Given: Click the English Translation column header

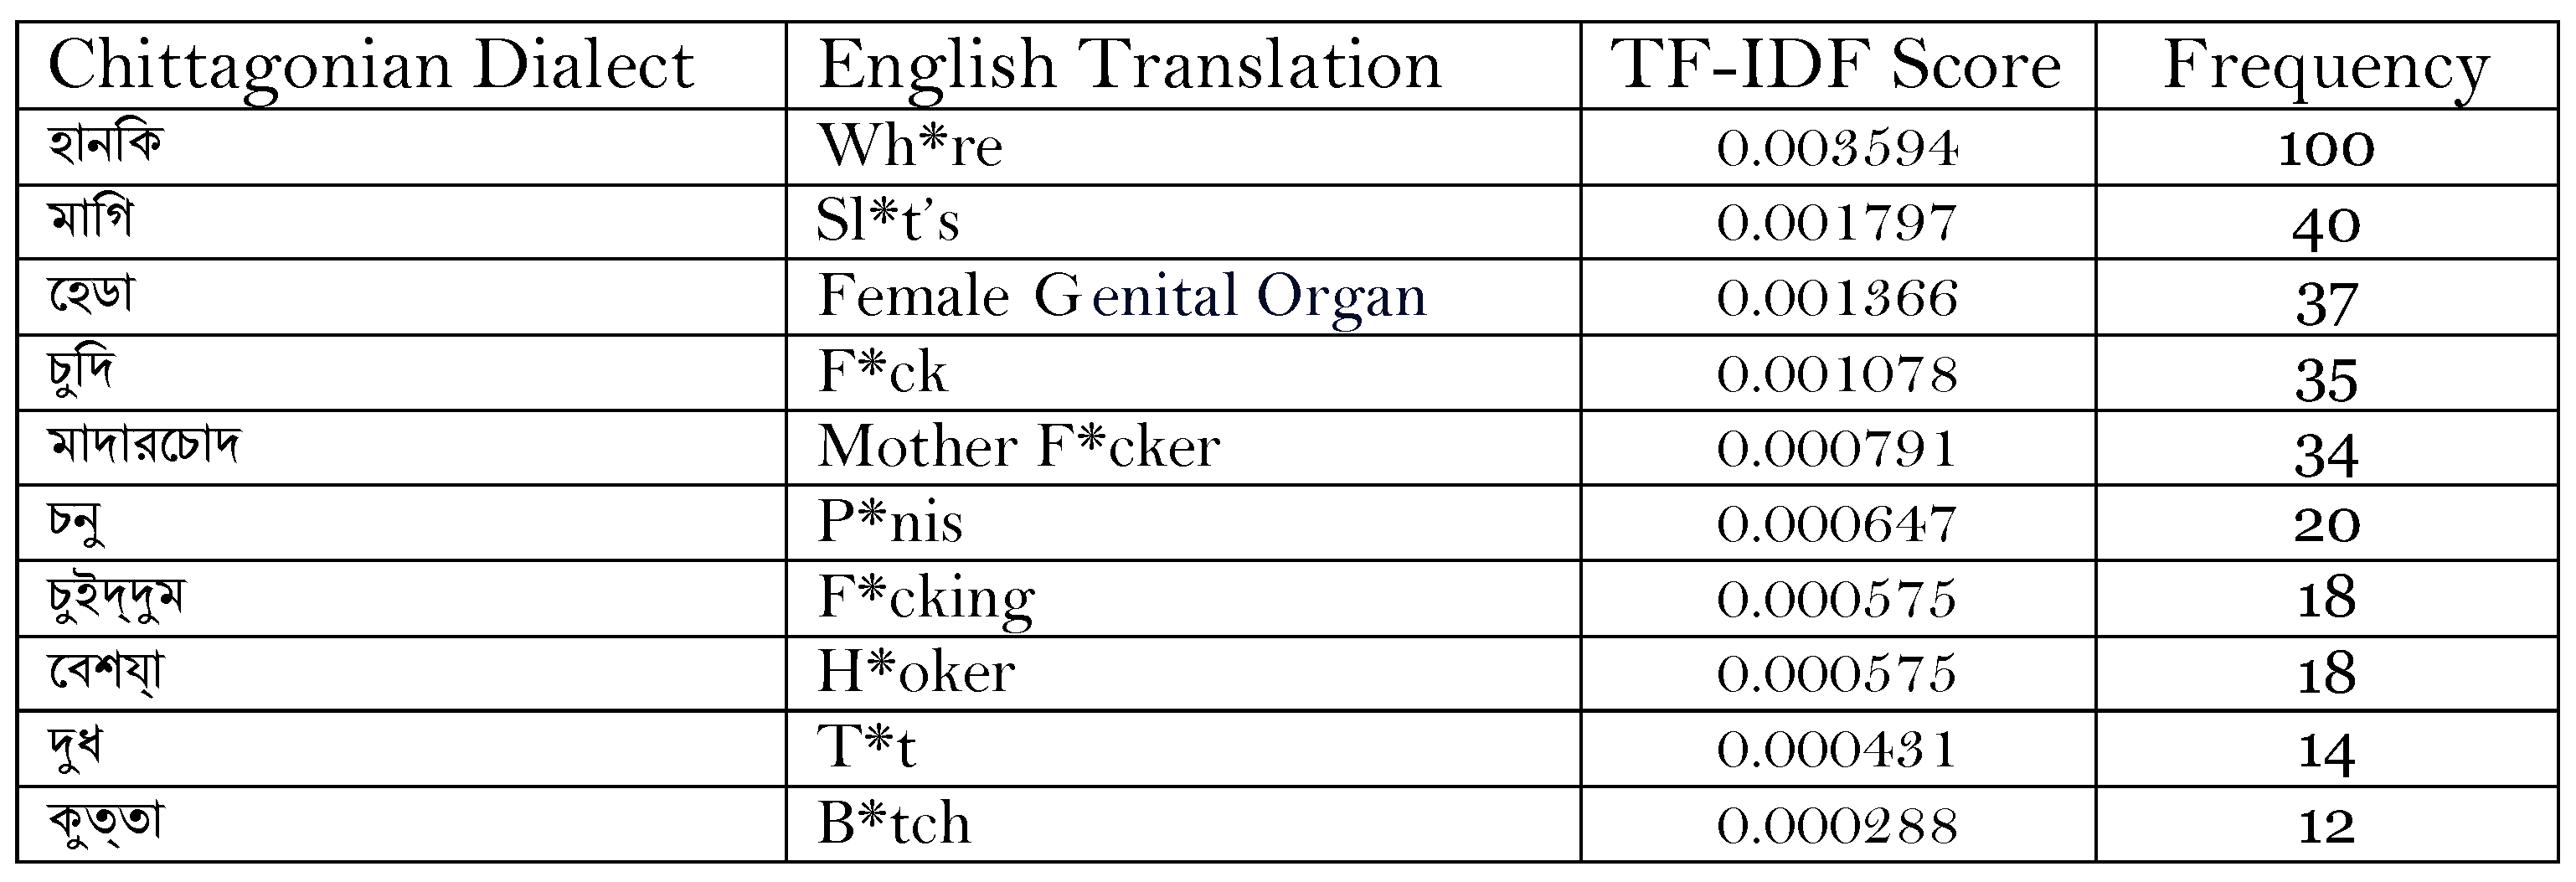Looking at the screenshot, I should [1130, 66].
